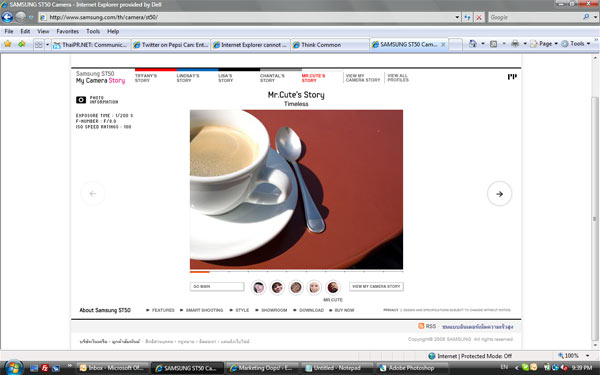
Task: Open Lindsay's Story
Action: 188,78
